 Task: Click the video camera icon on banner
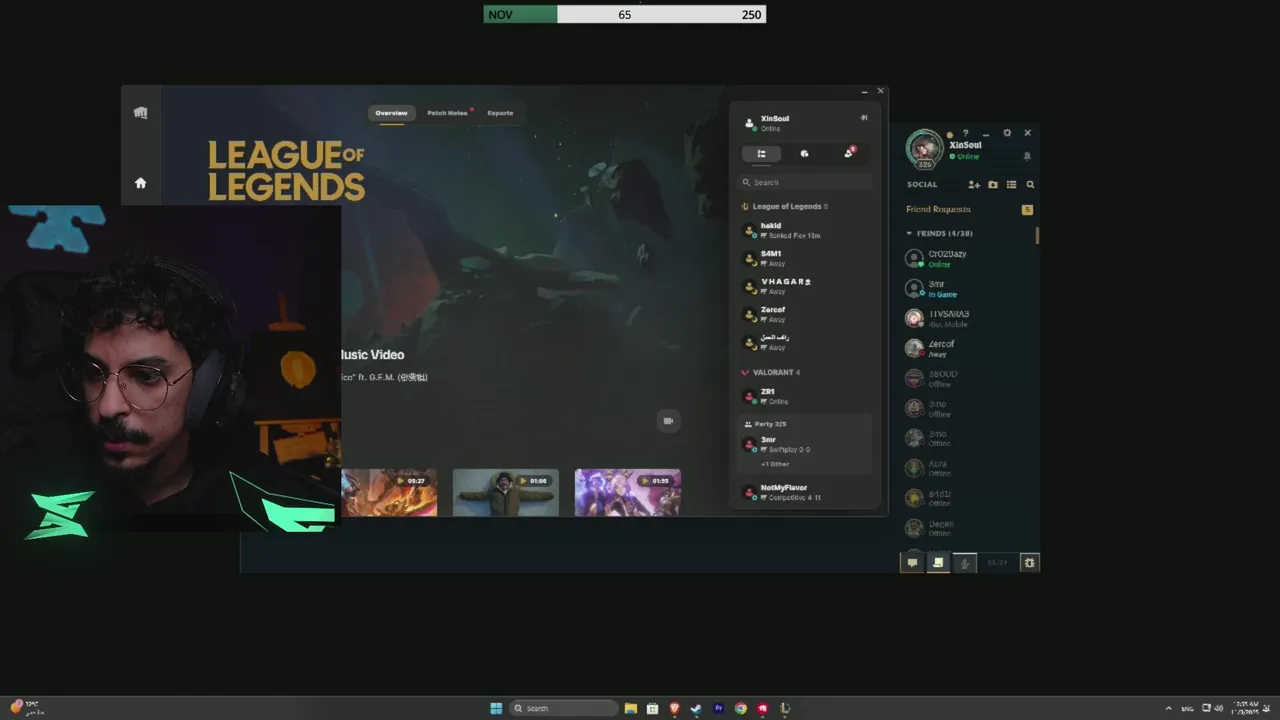coord(668,420)
